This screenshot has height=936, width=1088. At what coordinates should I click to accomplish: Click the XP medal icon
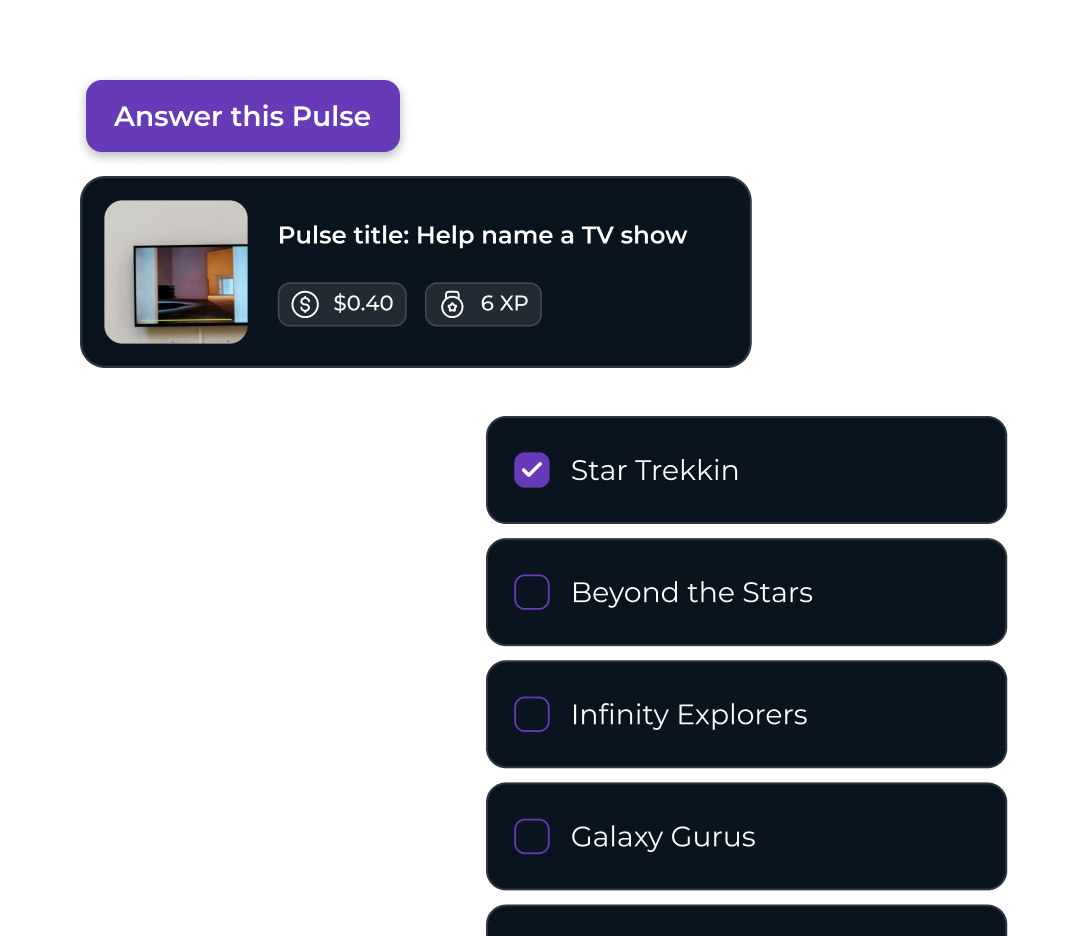[x=452, y=304]
